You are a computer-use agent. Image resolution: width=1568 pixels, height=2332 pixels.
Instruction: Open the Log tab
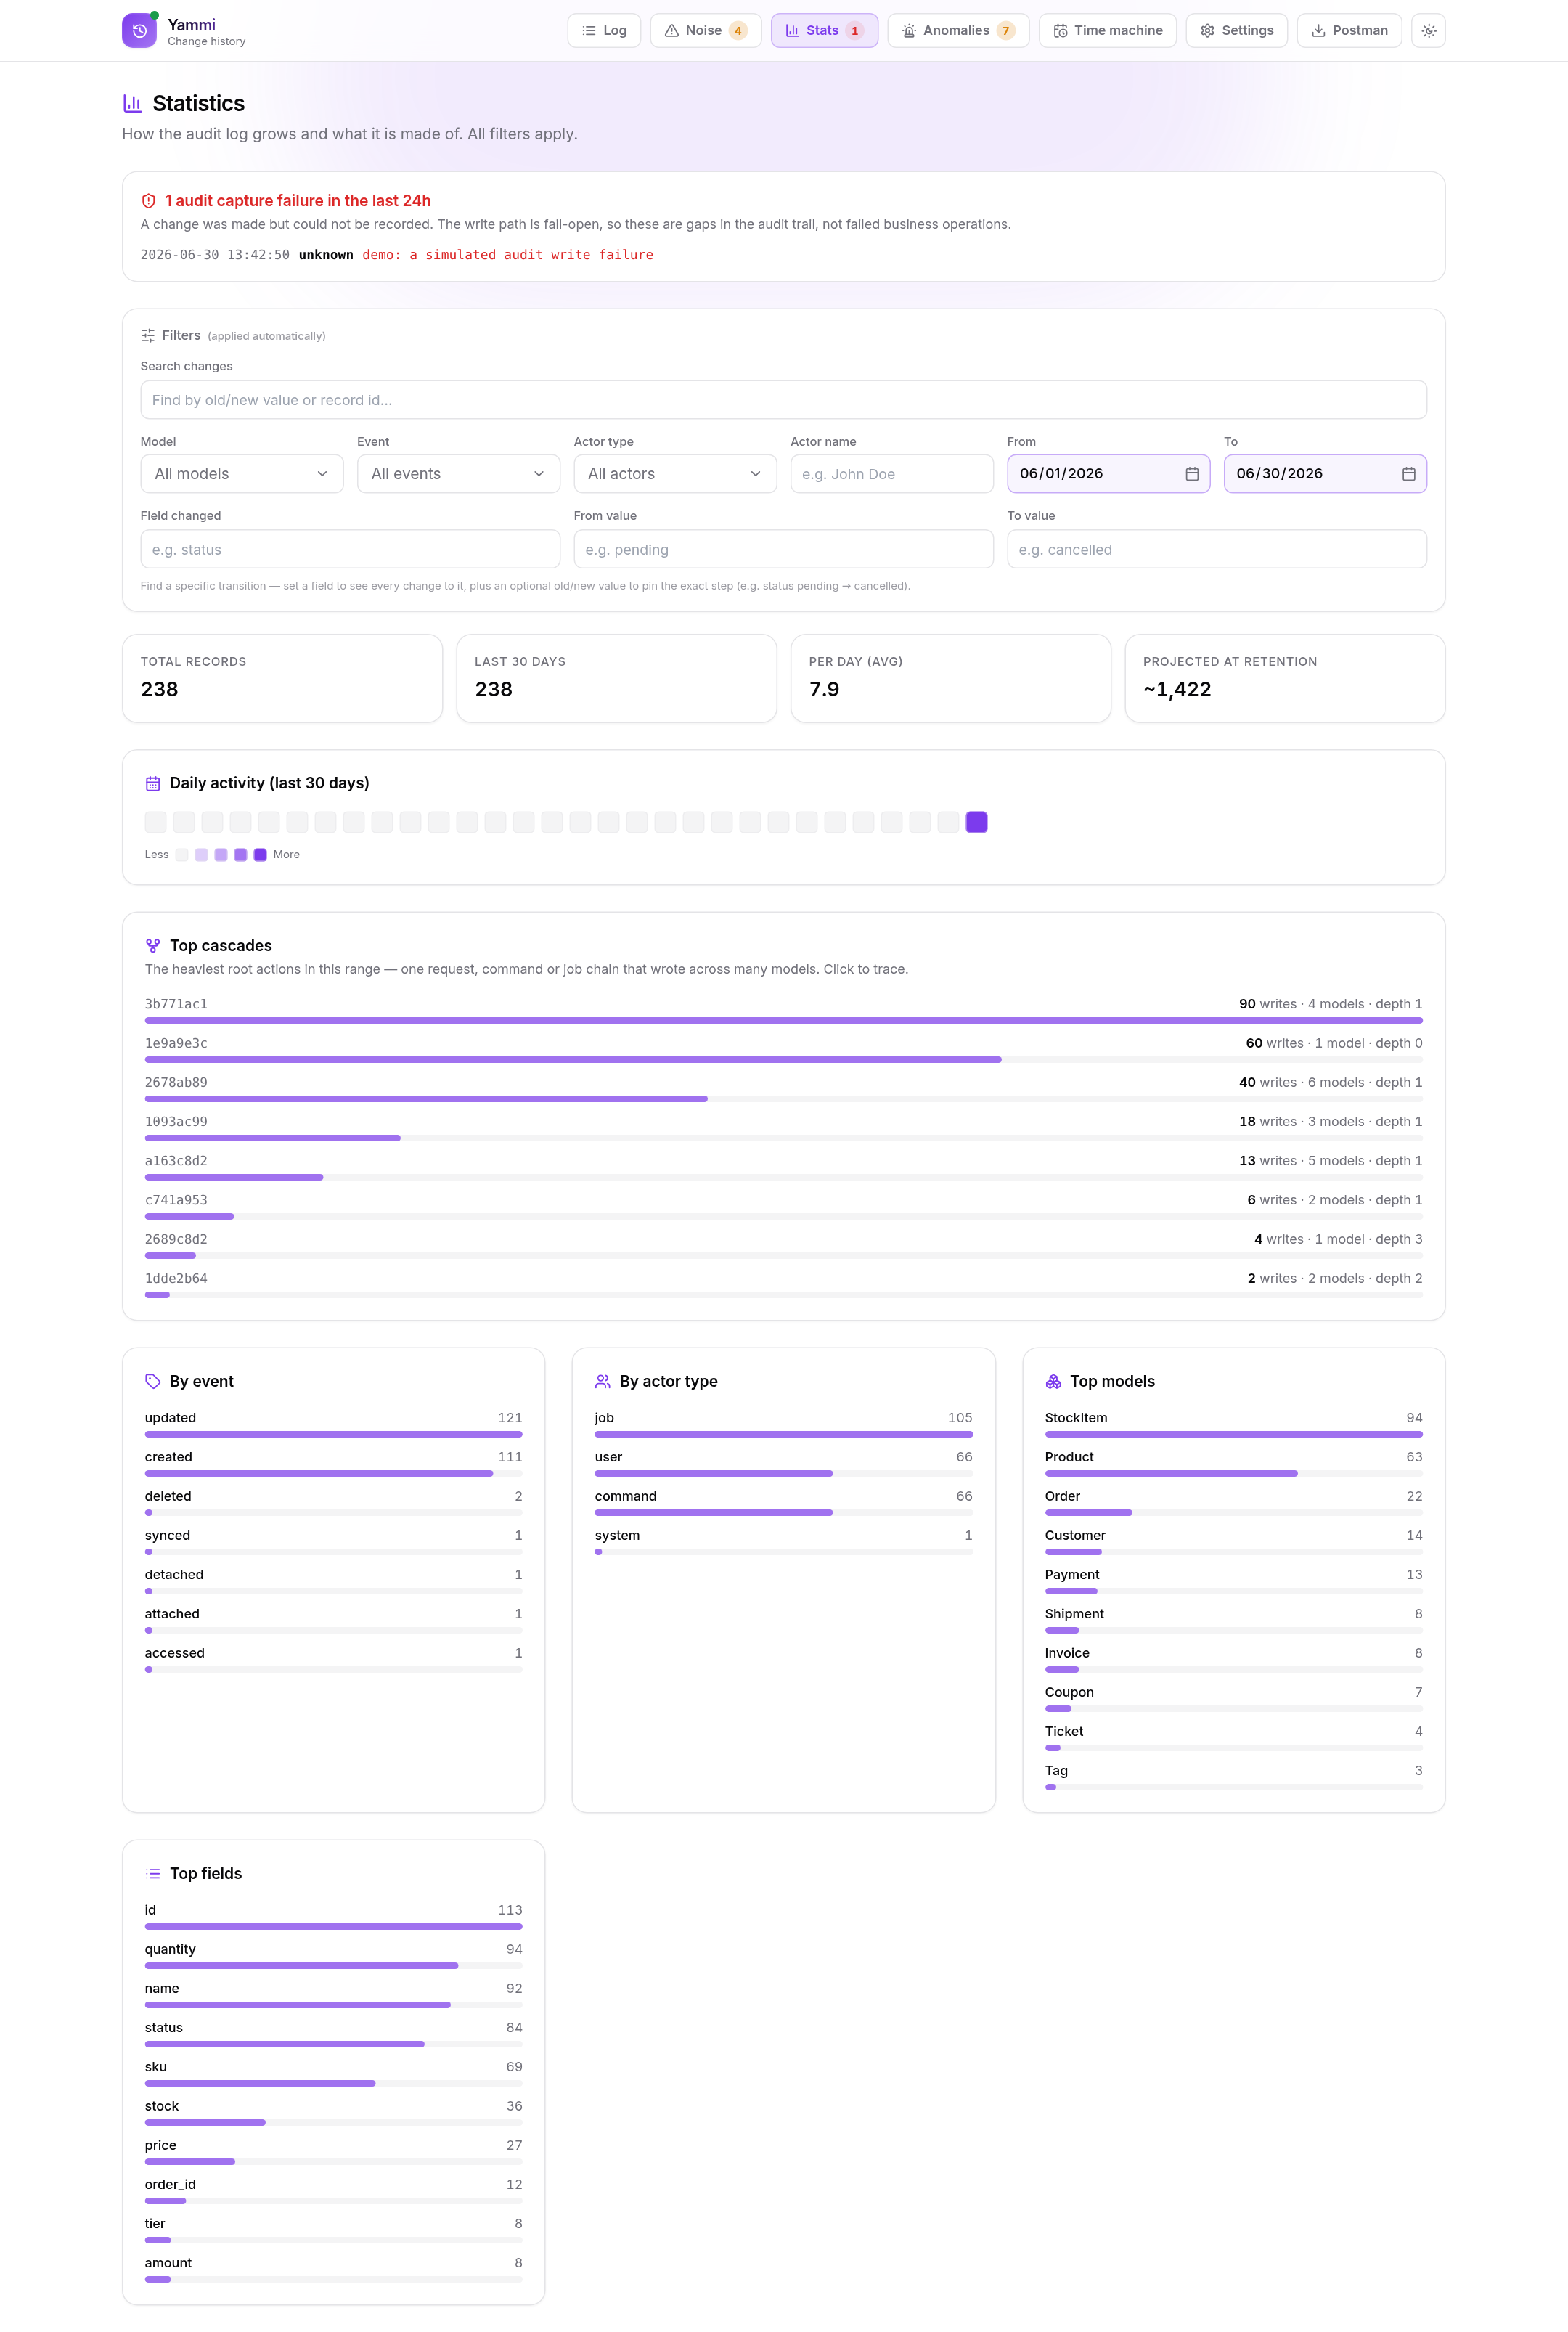[604, 31]
